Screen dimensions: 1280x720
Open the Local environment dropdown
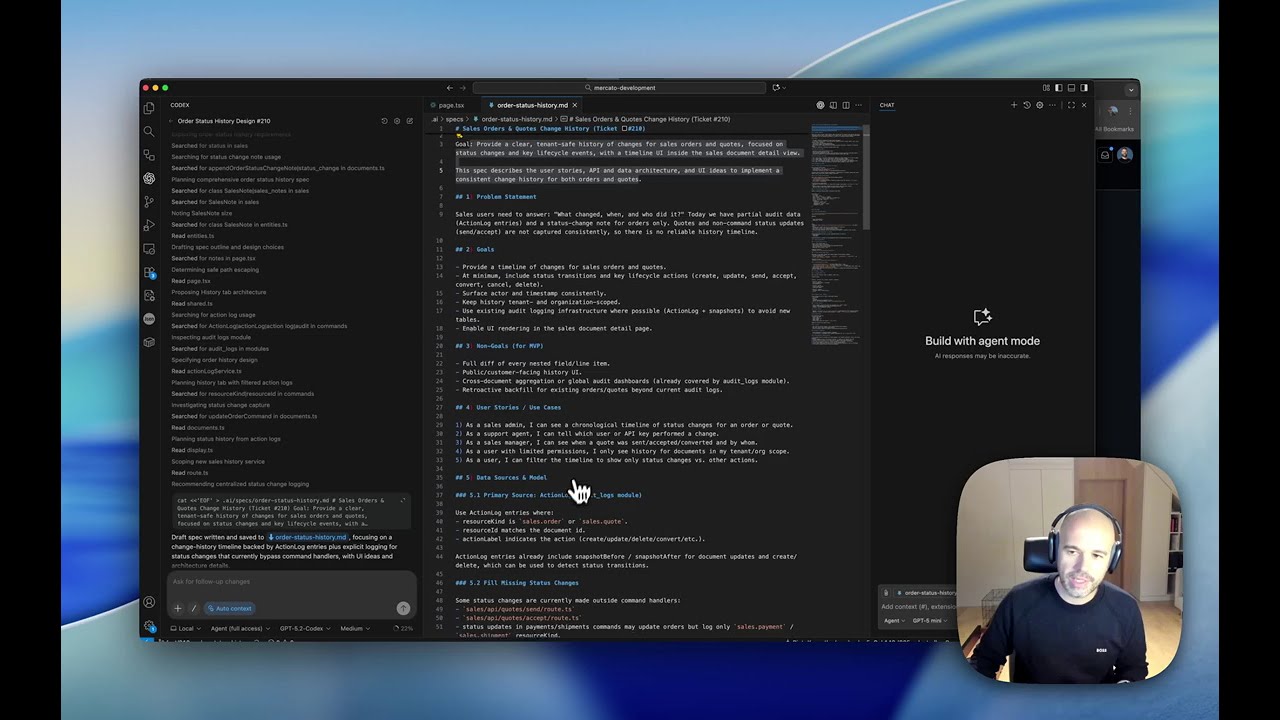tap(187, 629)
